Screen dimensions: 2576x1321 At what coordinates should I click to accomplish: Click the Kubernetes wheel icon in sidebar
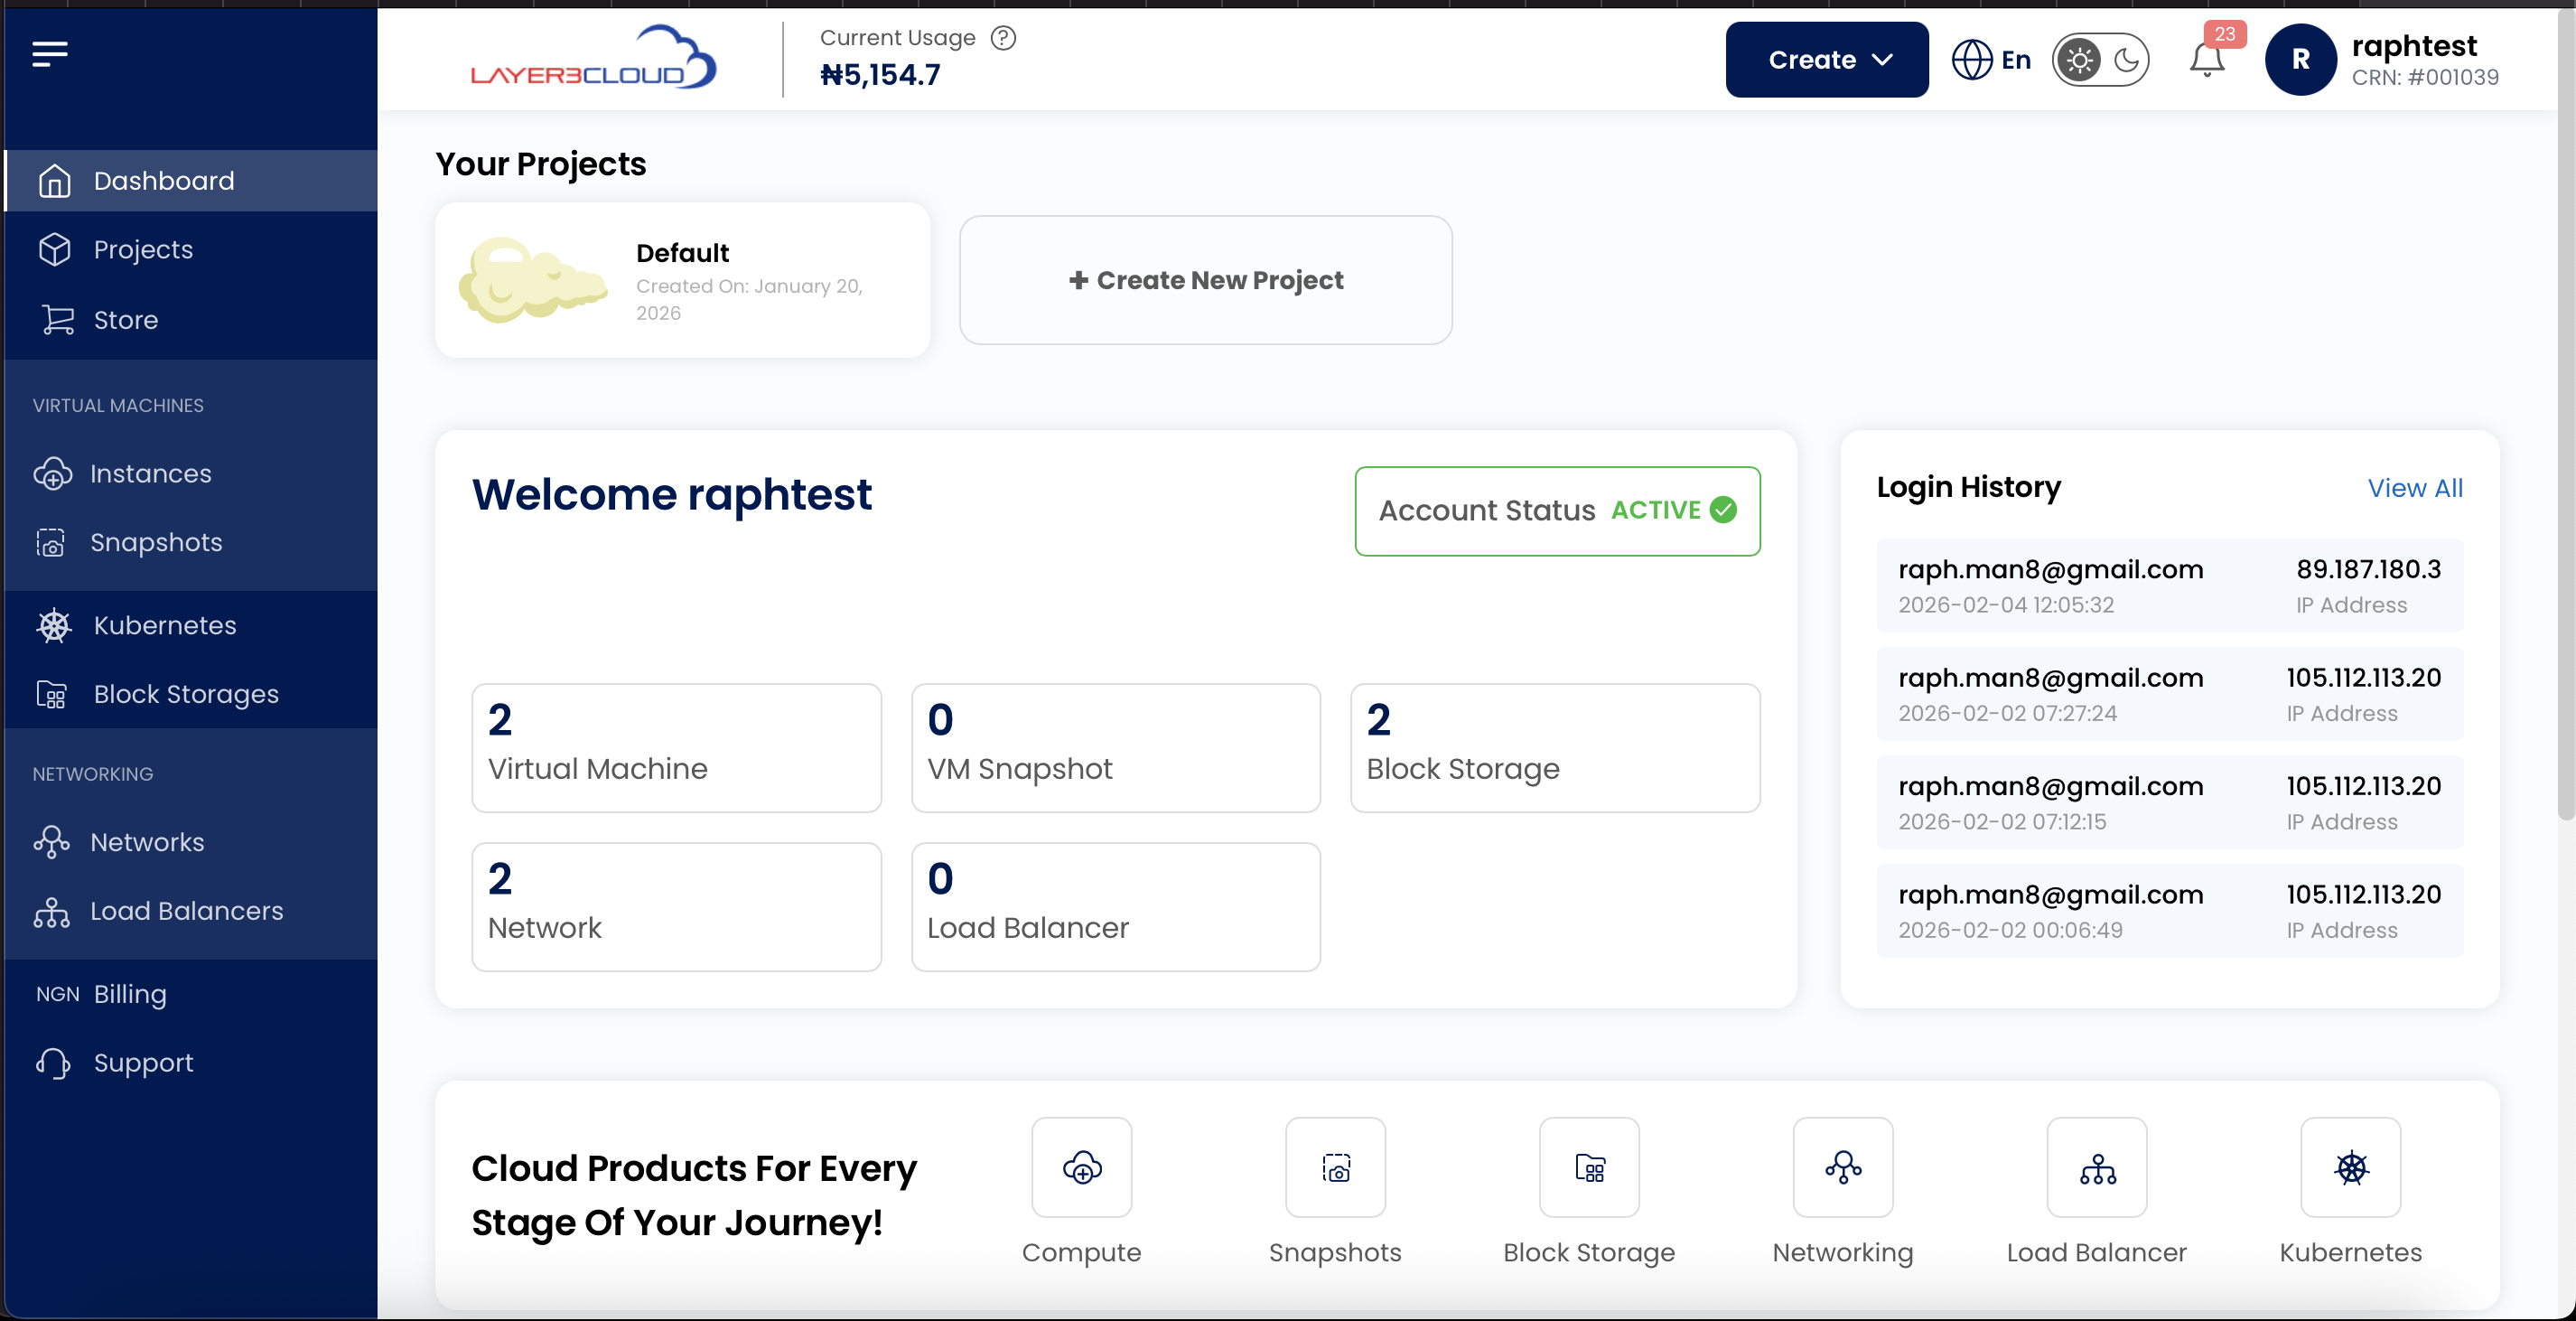(54, 626)
